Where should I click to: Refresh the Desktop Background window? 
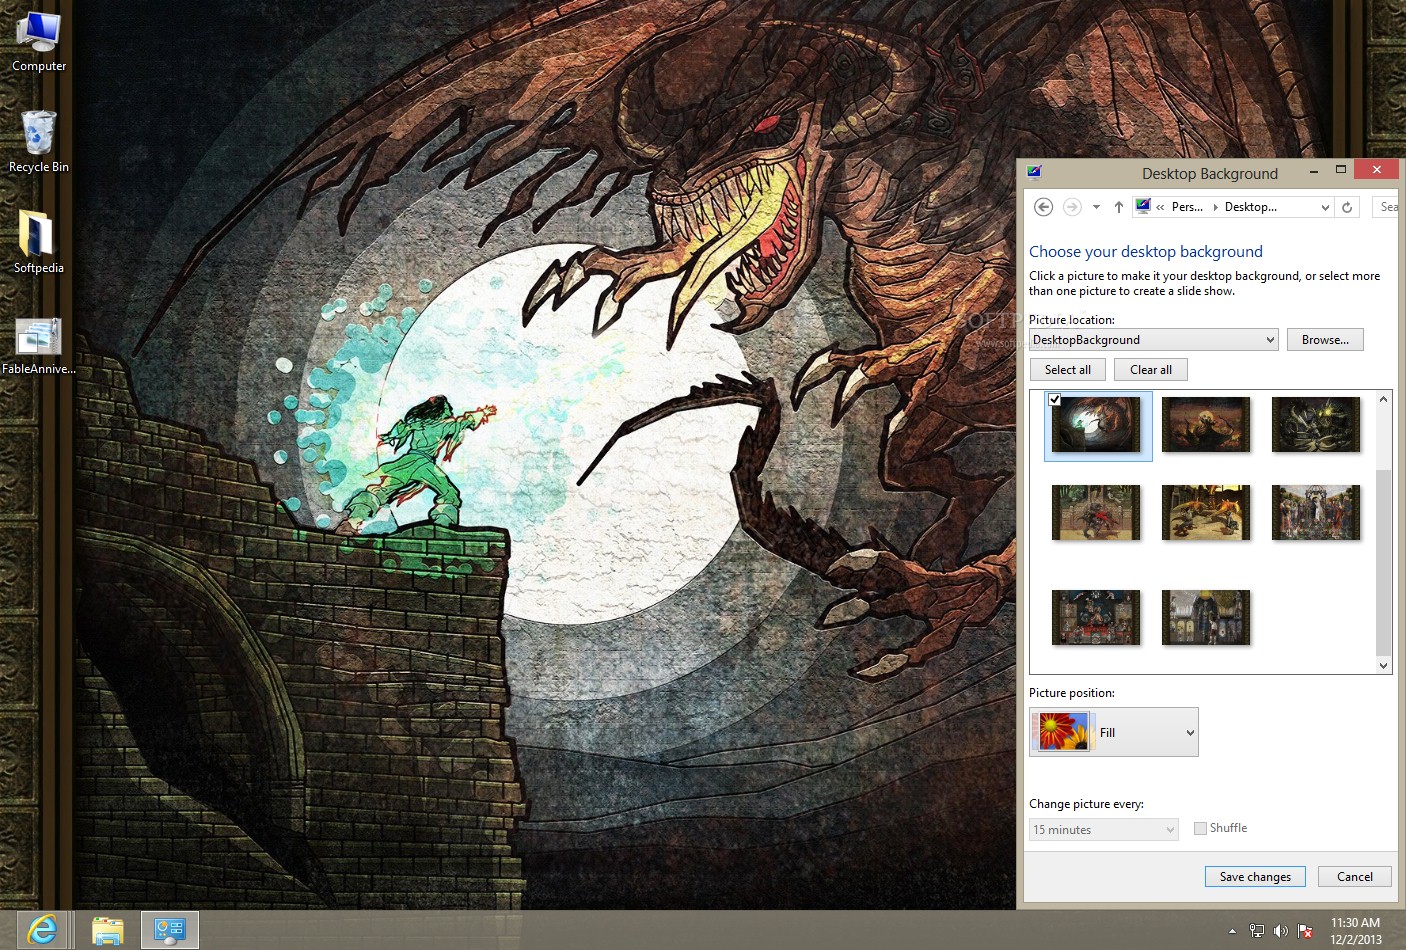1347,207
